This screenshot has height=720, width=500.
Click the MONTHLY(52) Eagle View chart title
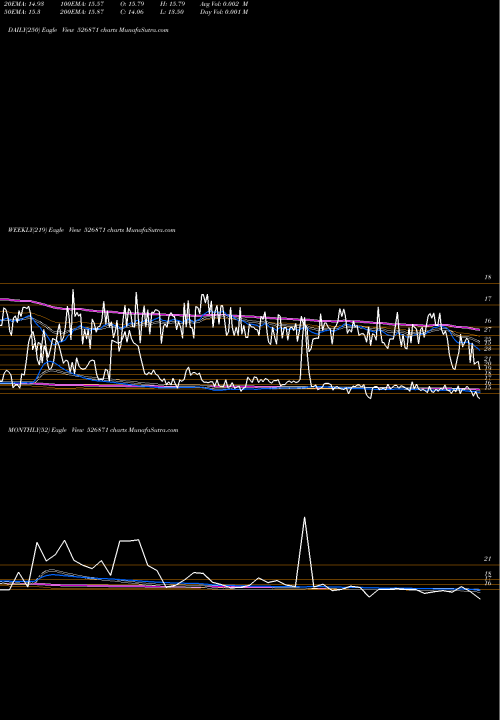pos(93,430)
